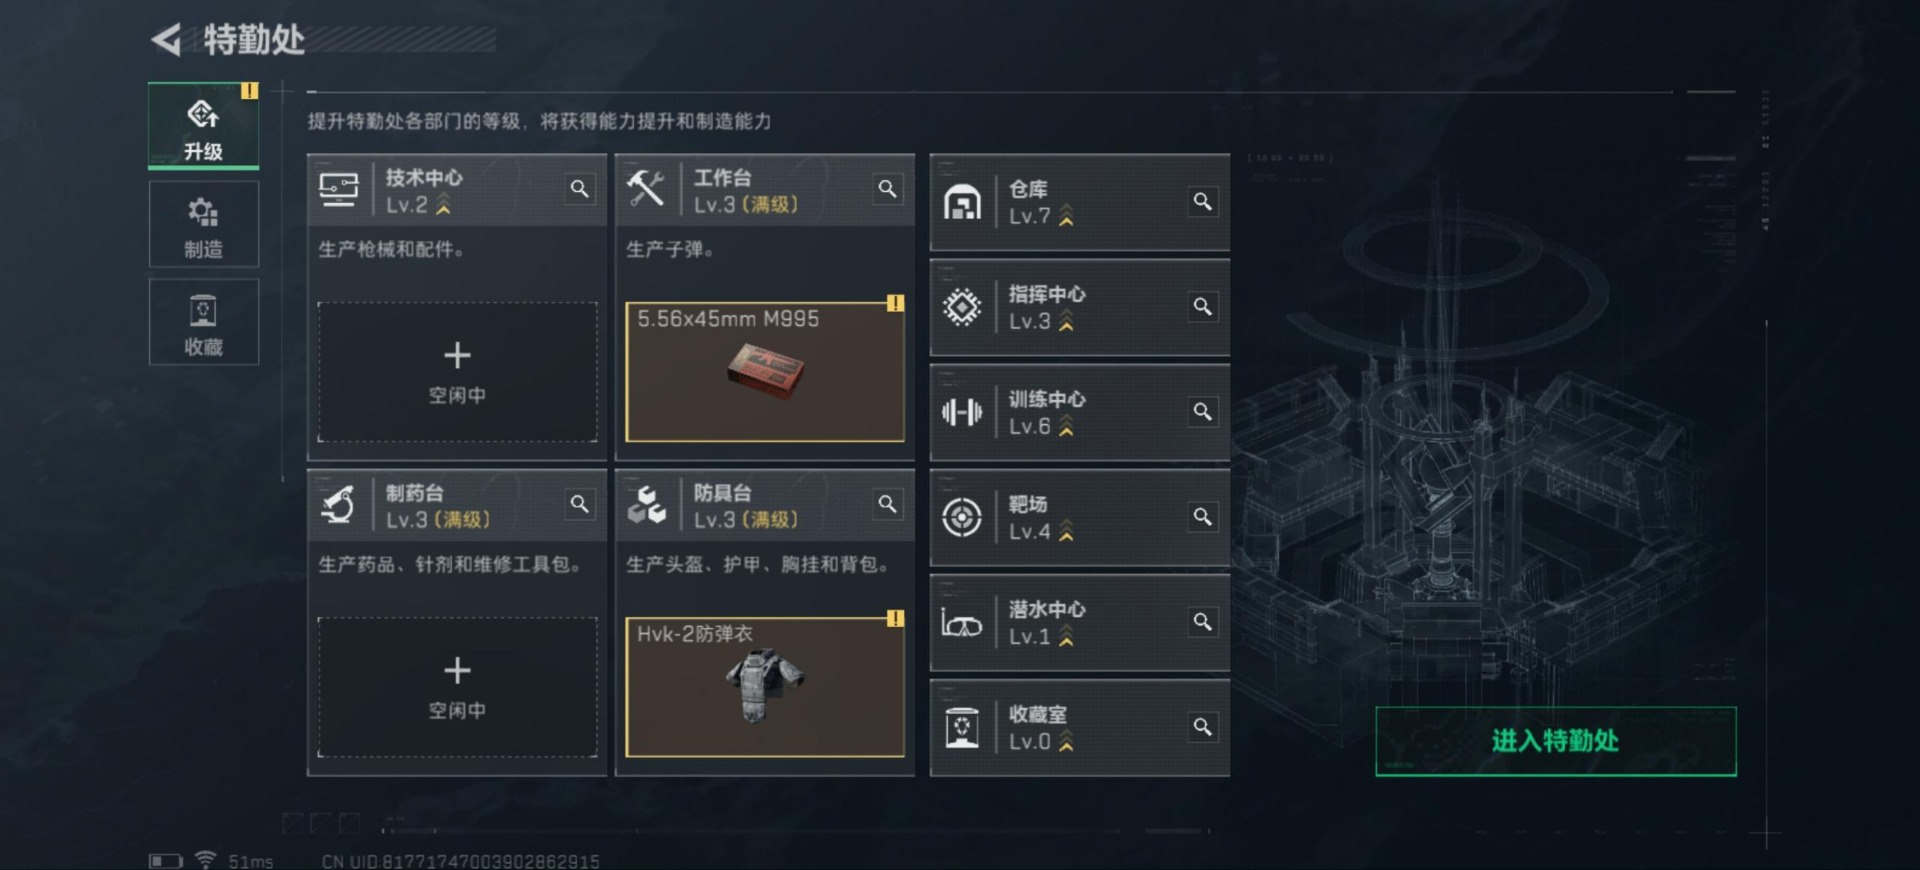Open magnifier details for 工作台
Image resolution: width=1920 pixels, height=870 pixels.
point(887,188)
